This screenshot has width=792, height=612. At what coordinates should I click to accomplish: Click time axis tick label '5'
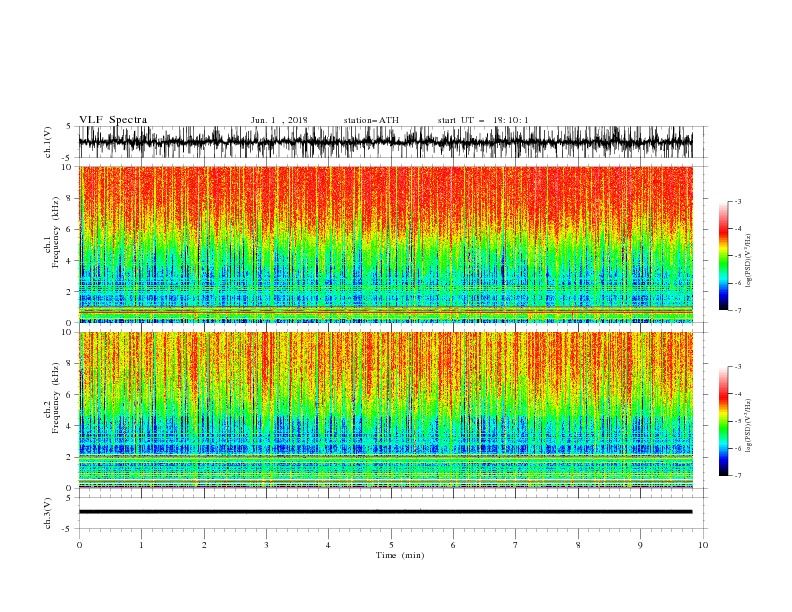pyautogui.click(x=391, y=545)
